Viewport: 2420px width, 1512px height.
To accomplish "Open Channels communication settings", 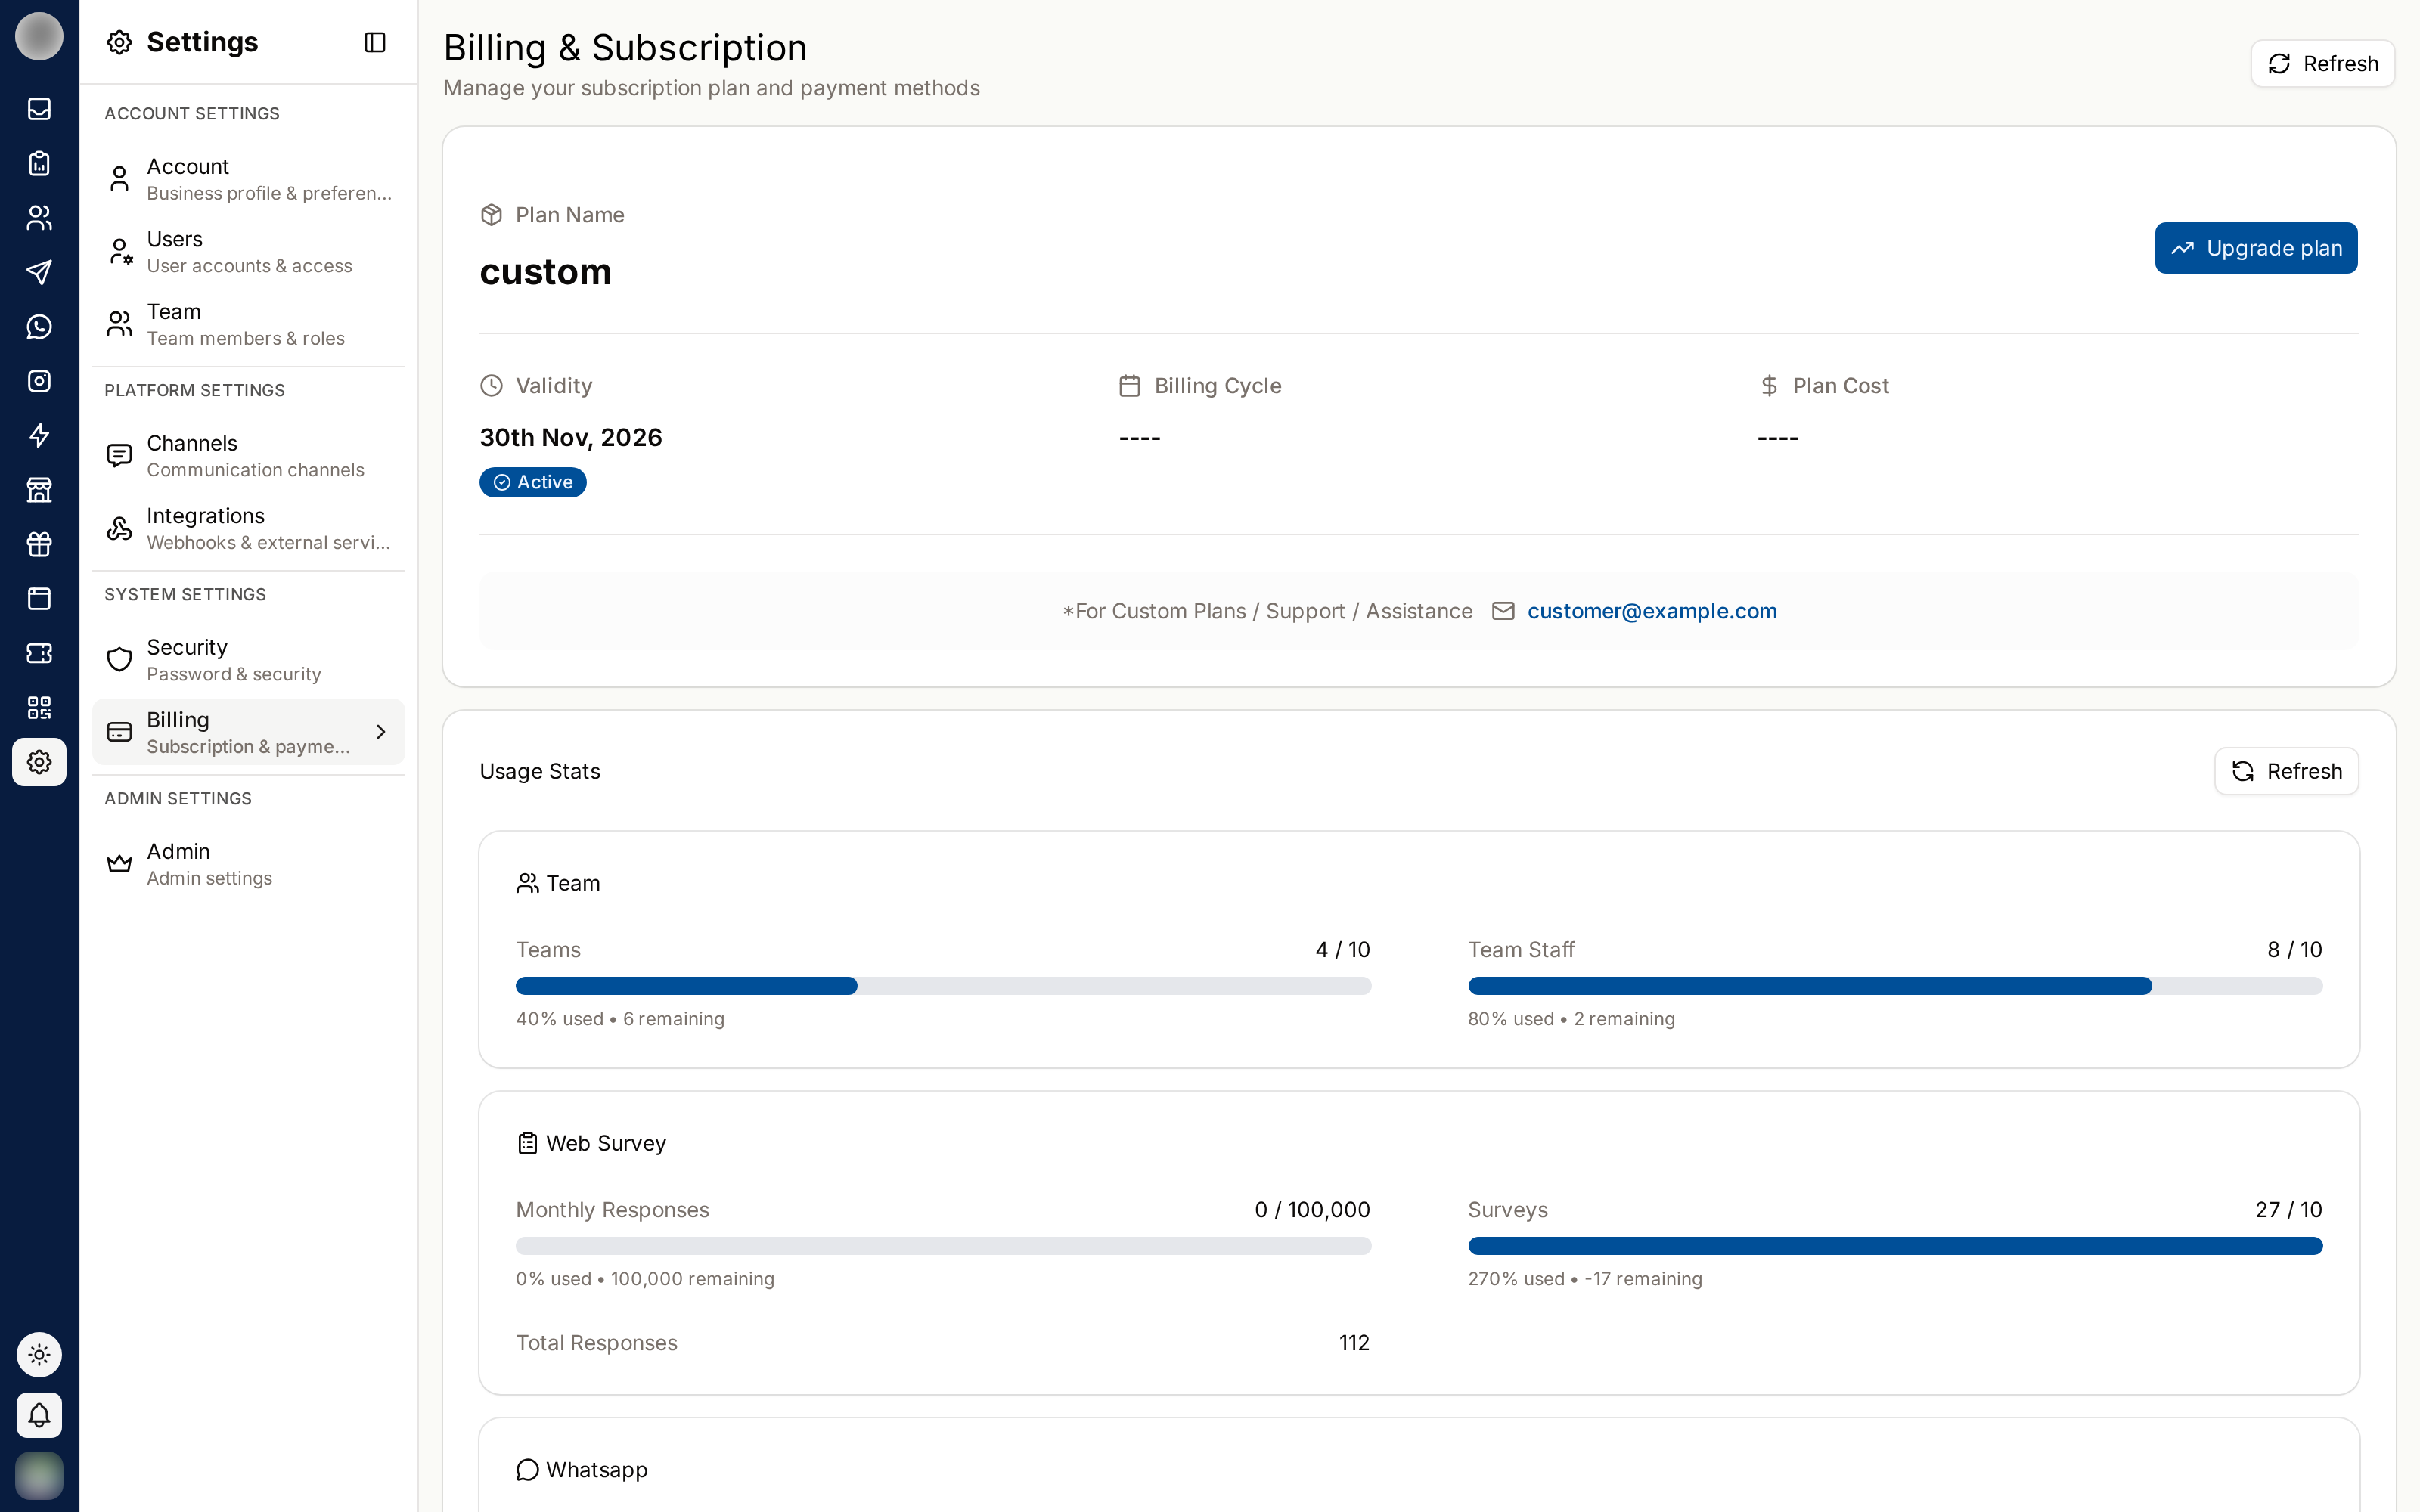I will click(248, 456).
